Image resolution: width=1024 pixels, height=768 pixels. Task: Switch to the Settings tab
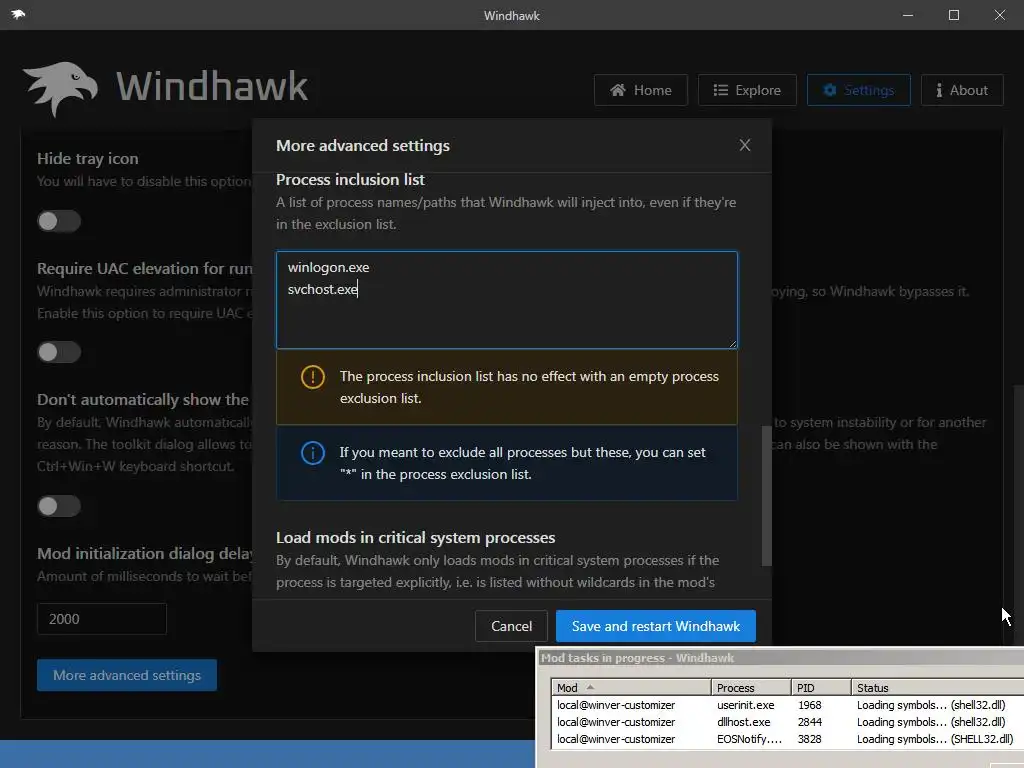click(859, 90)
